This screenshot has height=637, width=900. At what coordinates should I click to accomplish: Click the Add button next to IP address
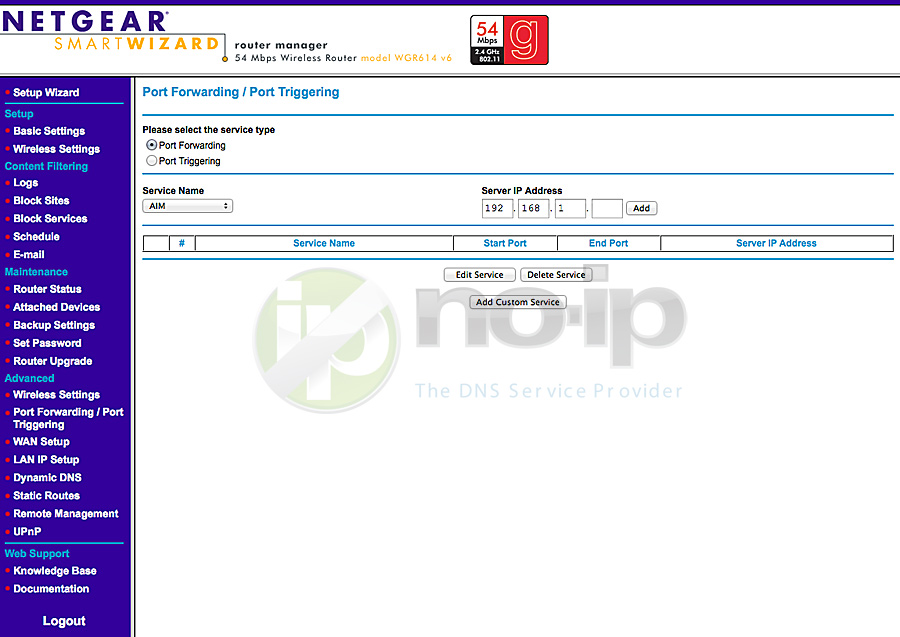[x=641, y=208]
